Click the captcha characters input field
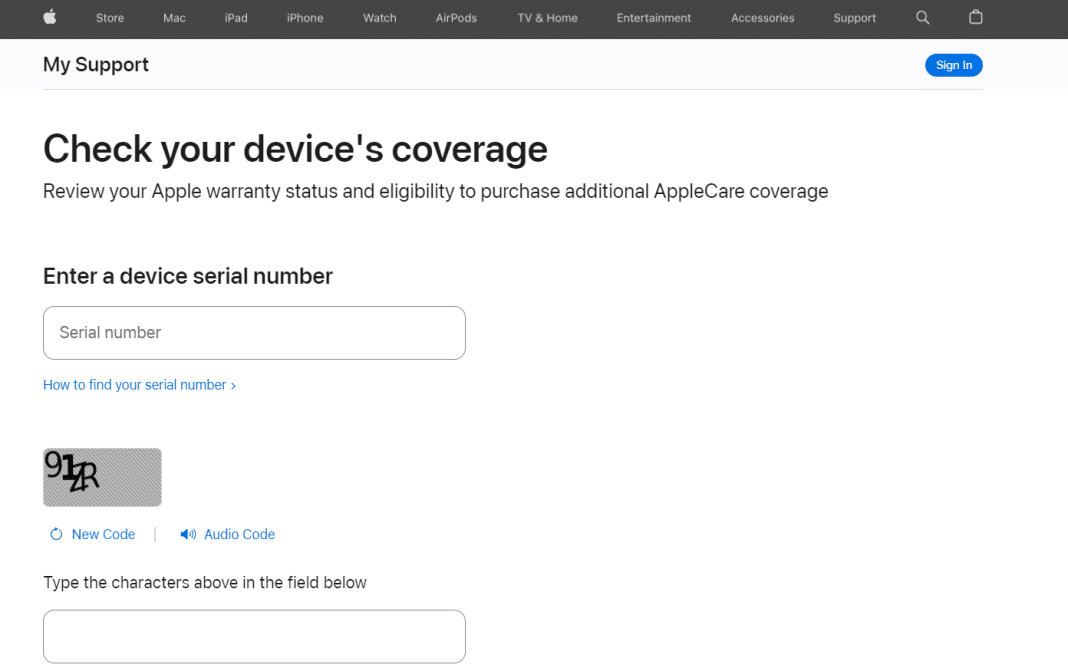Viewport: 1068px width, 668px height. [x=254, y=636]
